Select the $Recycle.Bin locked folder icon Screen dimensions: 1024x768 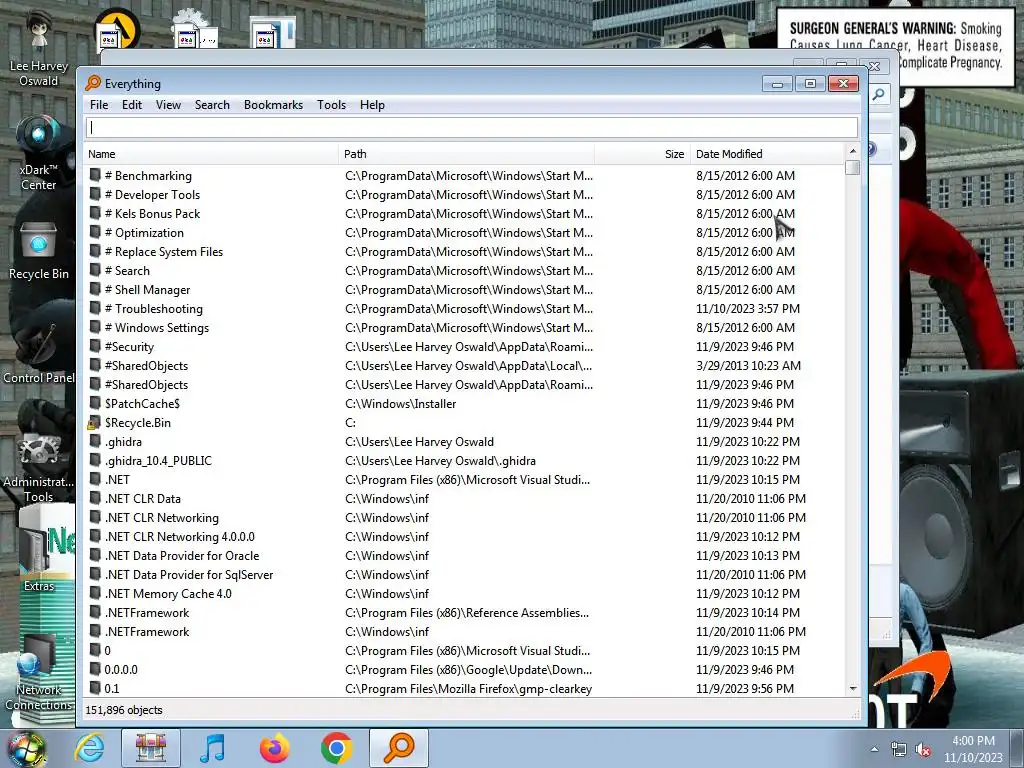(94, 423)
